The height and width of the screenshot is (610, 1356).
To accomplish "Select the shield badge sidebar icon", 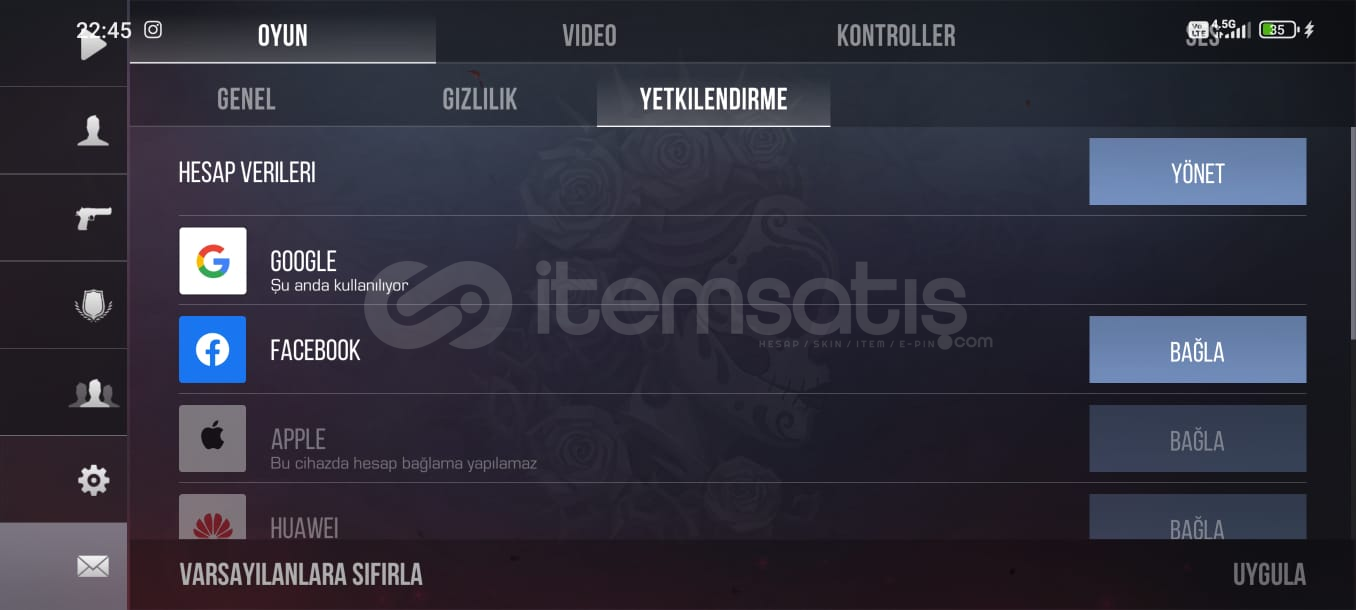I will point(93,305).
